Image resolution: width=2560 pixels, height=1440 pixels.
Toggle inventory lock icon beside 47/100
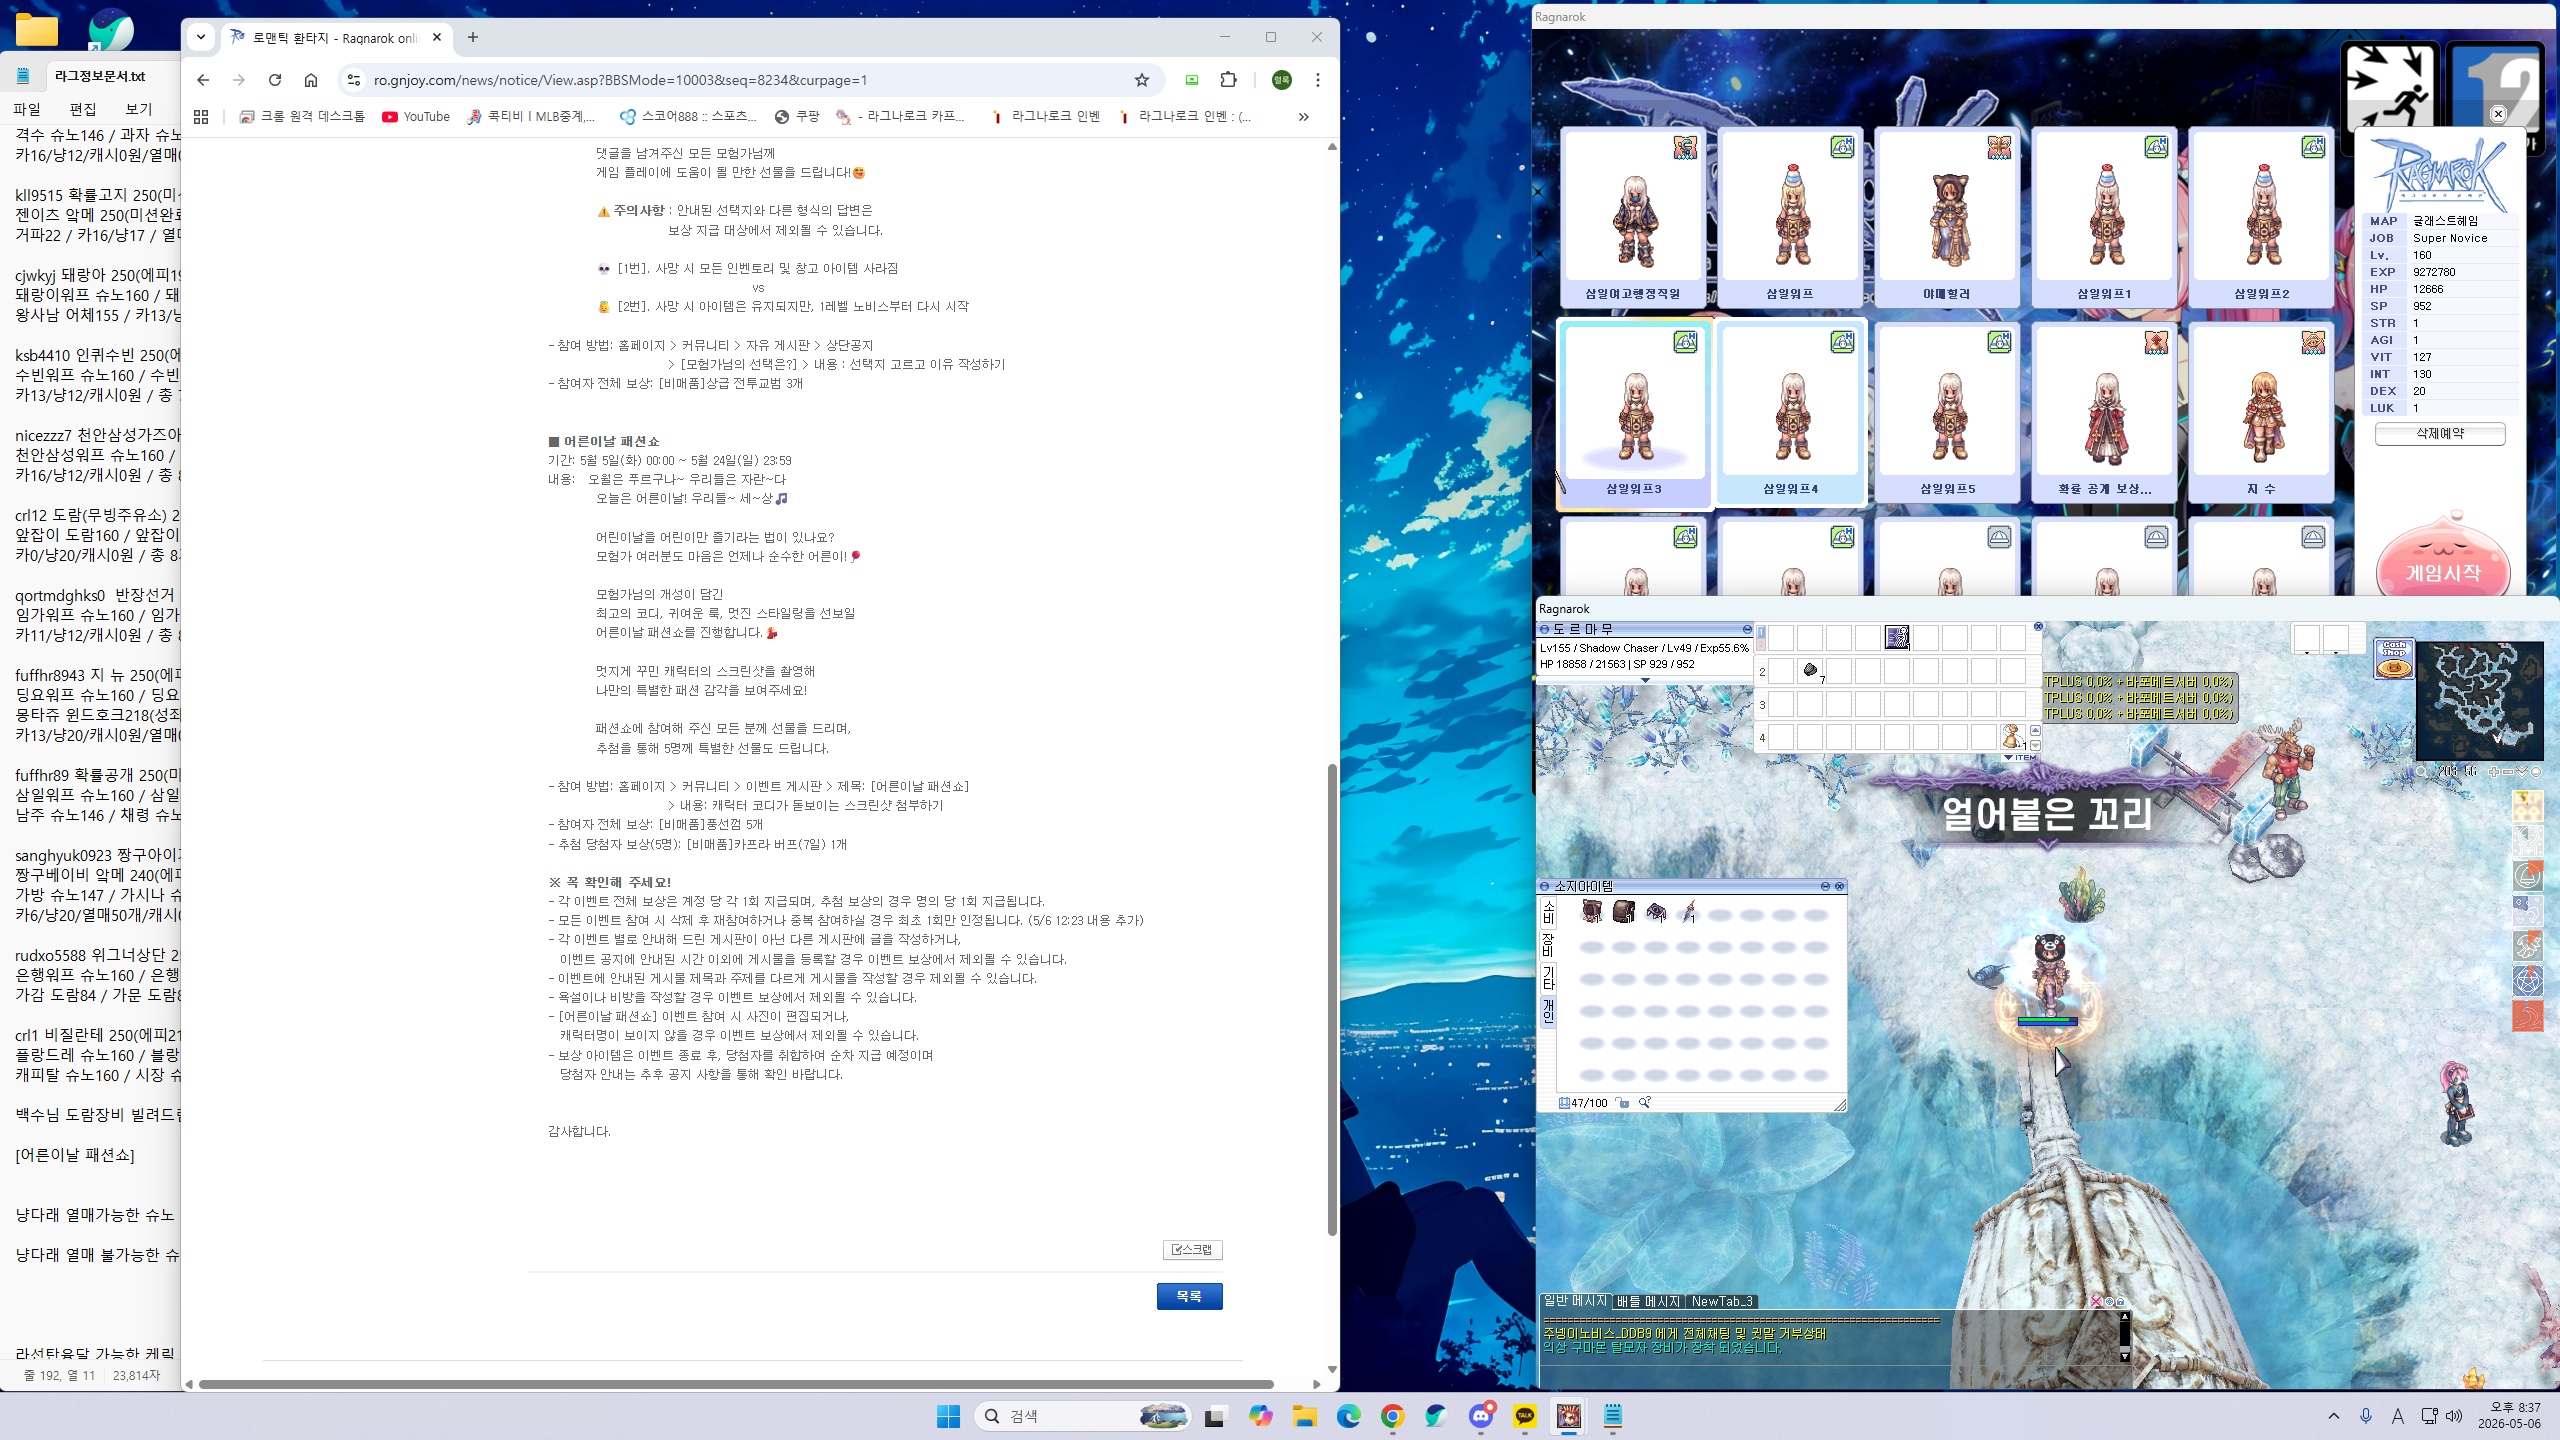point(1622,1103)
